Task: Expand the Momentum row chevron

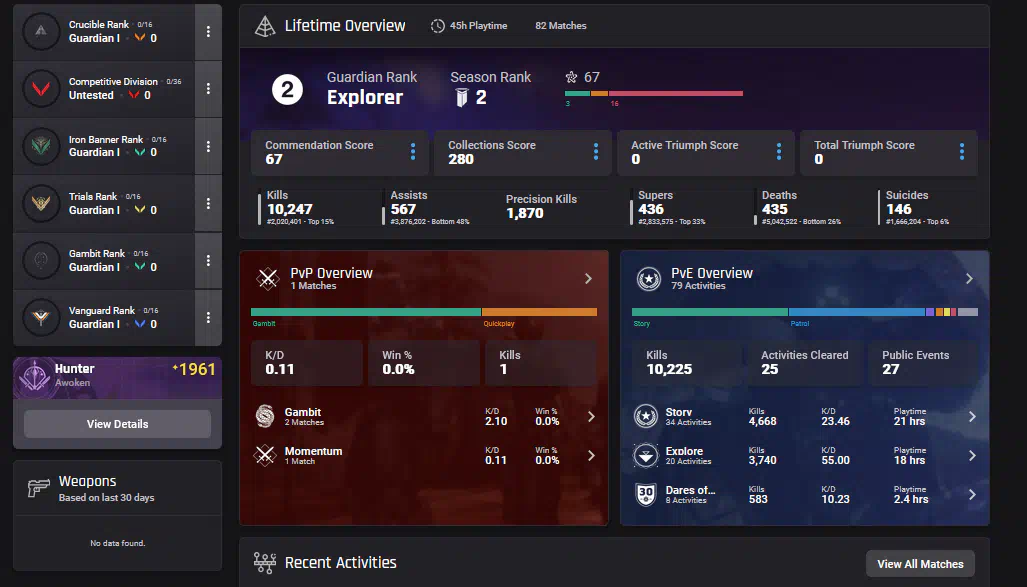Action: pos(591,455)
